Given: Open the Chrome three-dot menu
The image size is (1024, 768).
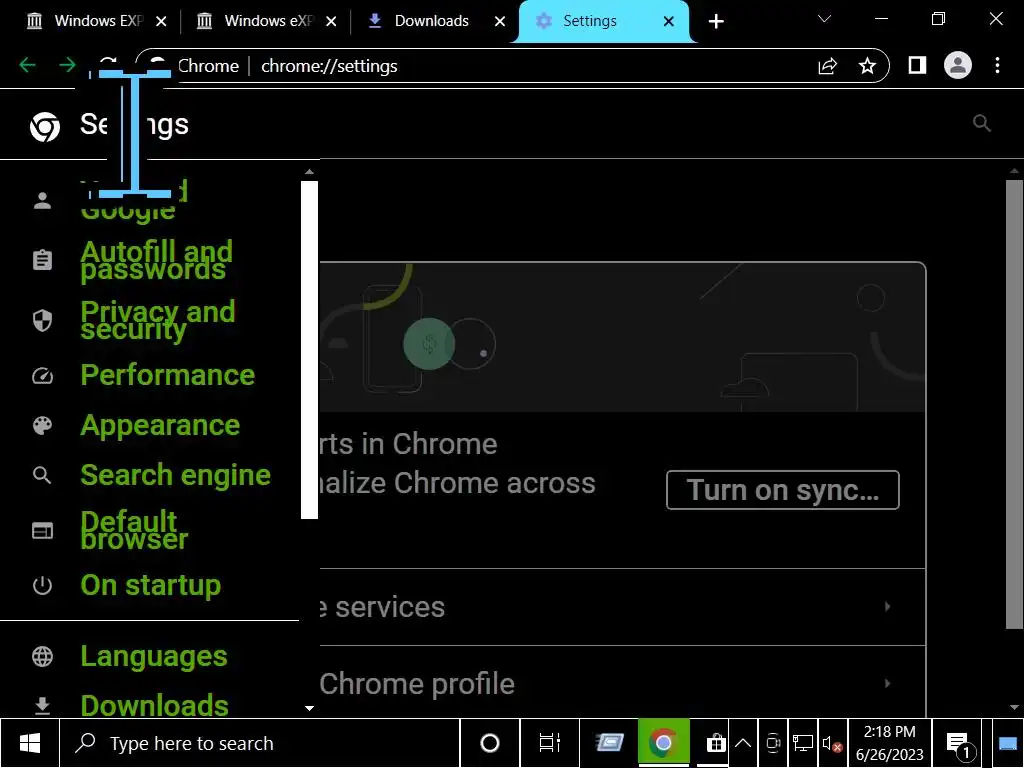Looking at the screenshot, I should click(997, 65).
